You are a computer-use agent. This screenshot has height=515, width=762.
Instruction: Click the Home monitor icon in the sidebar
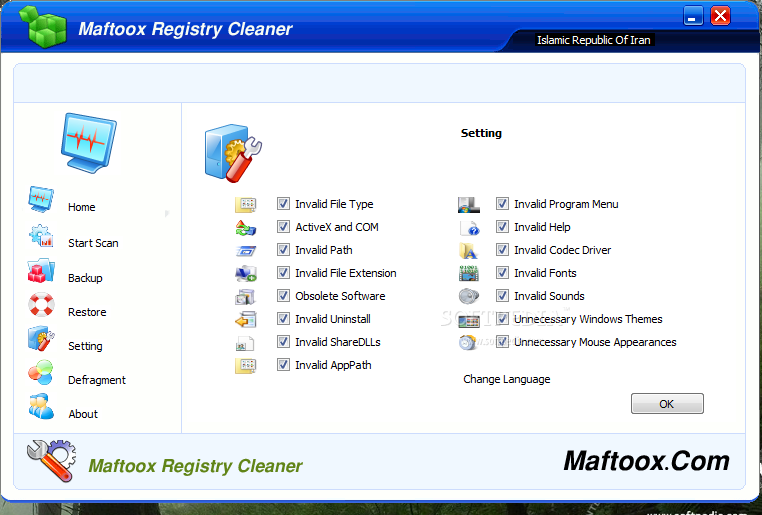click(41, 199)
